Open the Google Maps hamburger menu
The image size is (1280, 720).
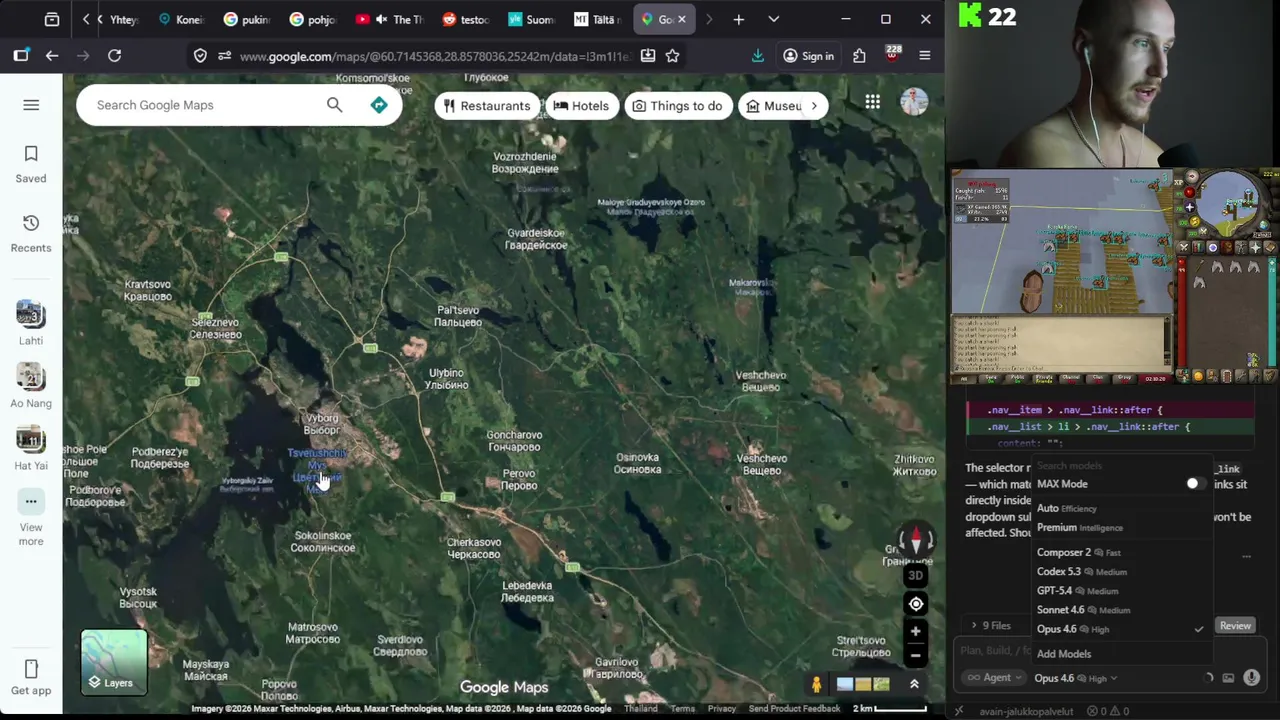click(x=31, y=105)
